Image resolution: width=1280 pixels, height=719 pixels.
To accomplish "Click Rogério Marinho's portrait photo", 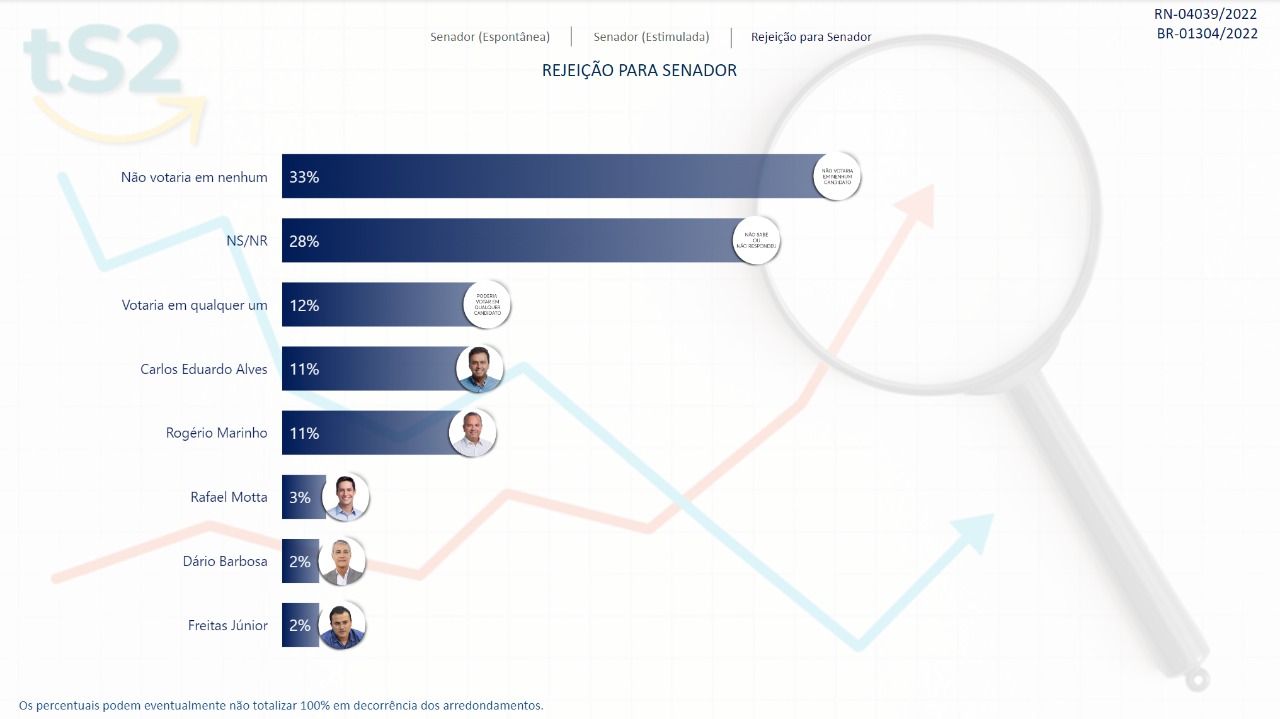I will (472, 433).
